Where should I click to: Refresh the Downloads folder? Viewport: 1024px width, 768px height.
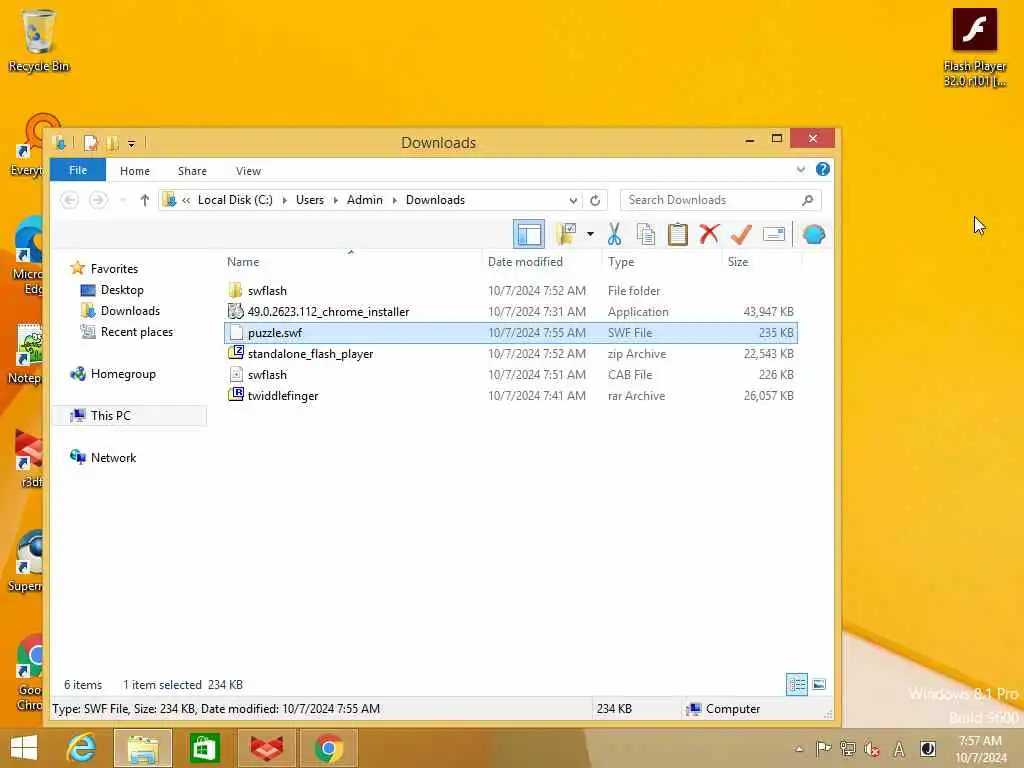595,200
